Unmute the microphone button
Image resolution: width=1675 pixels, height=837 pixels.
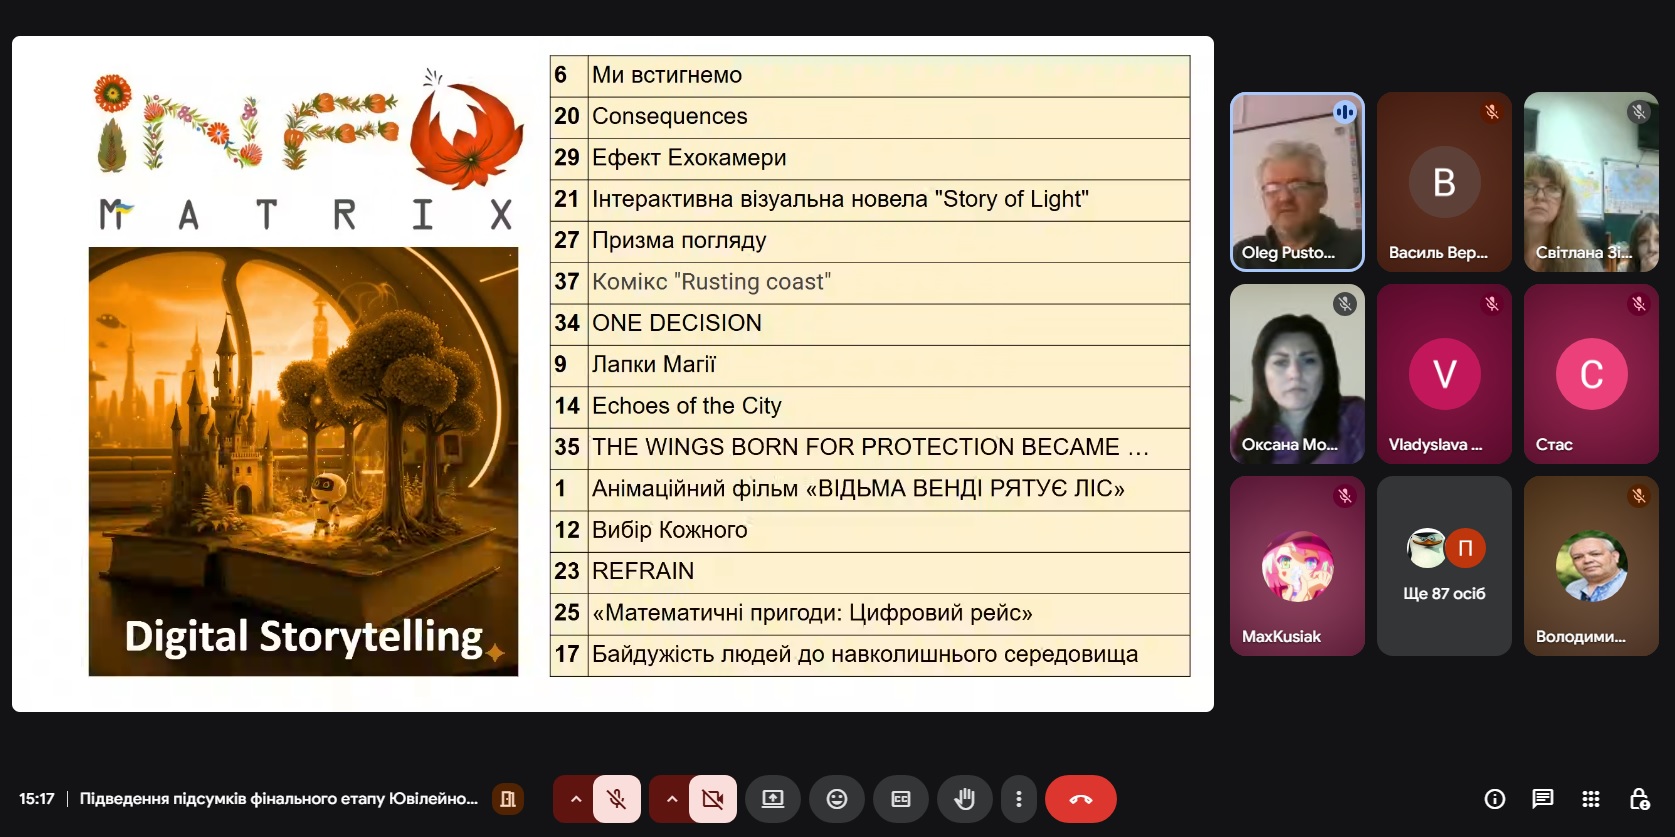617,799
